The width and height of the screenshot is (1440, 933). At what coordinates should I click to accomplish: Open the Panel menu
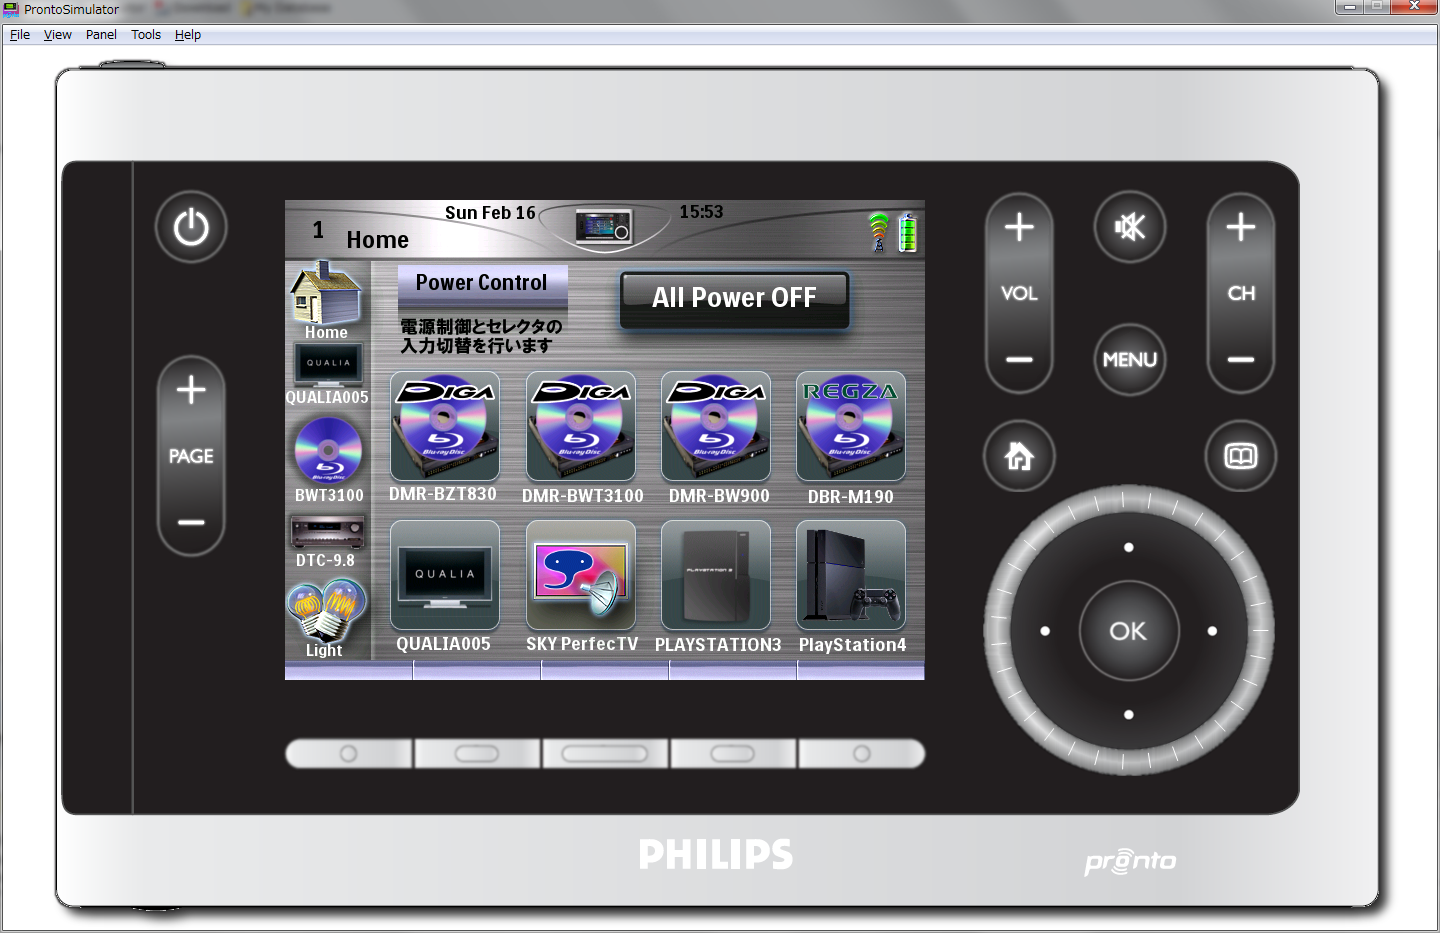point(101,34)
